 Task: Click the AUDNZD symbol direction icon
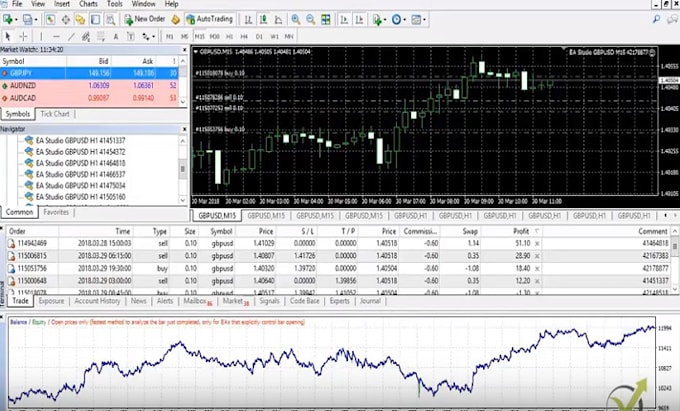click(x=6, y=86)
